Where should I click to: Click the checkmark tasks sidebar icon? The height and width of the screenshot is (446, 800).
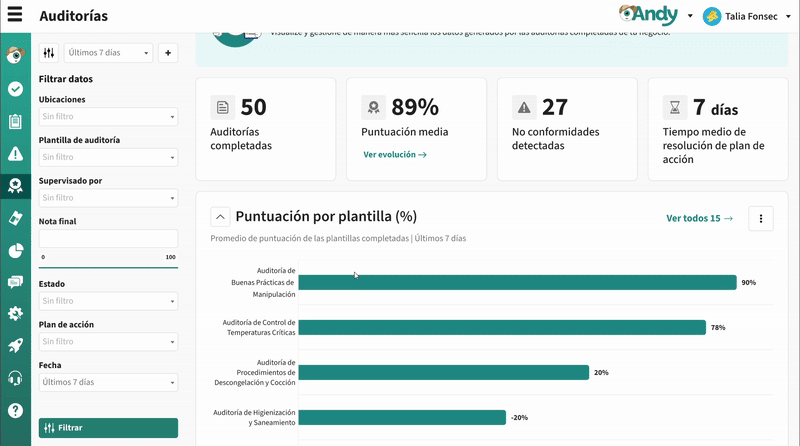click(15, 88)
